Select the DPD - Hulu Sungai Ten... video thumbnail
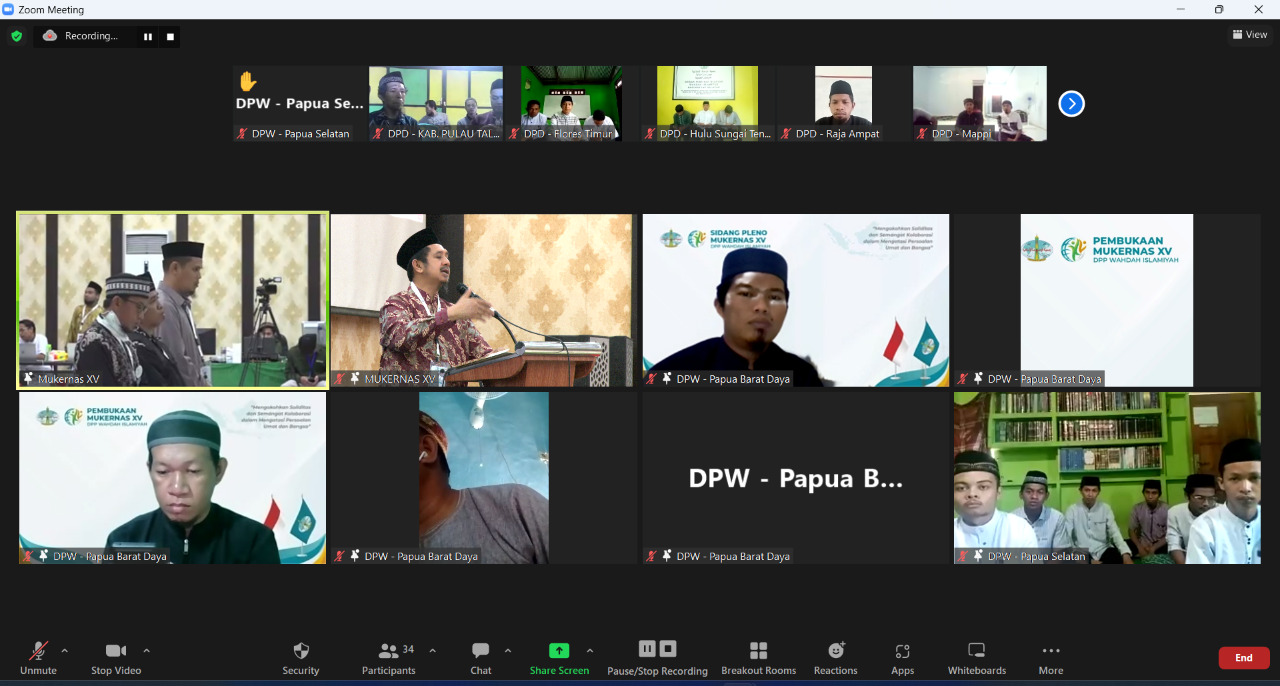This screenshot has height=686, width=1280. point(708,104)
